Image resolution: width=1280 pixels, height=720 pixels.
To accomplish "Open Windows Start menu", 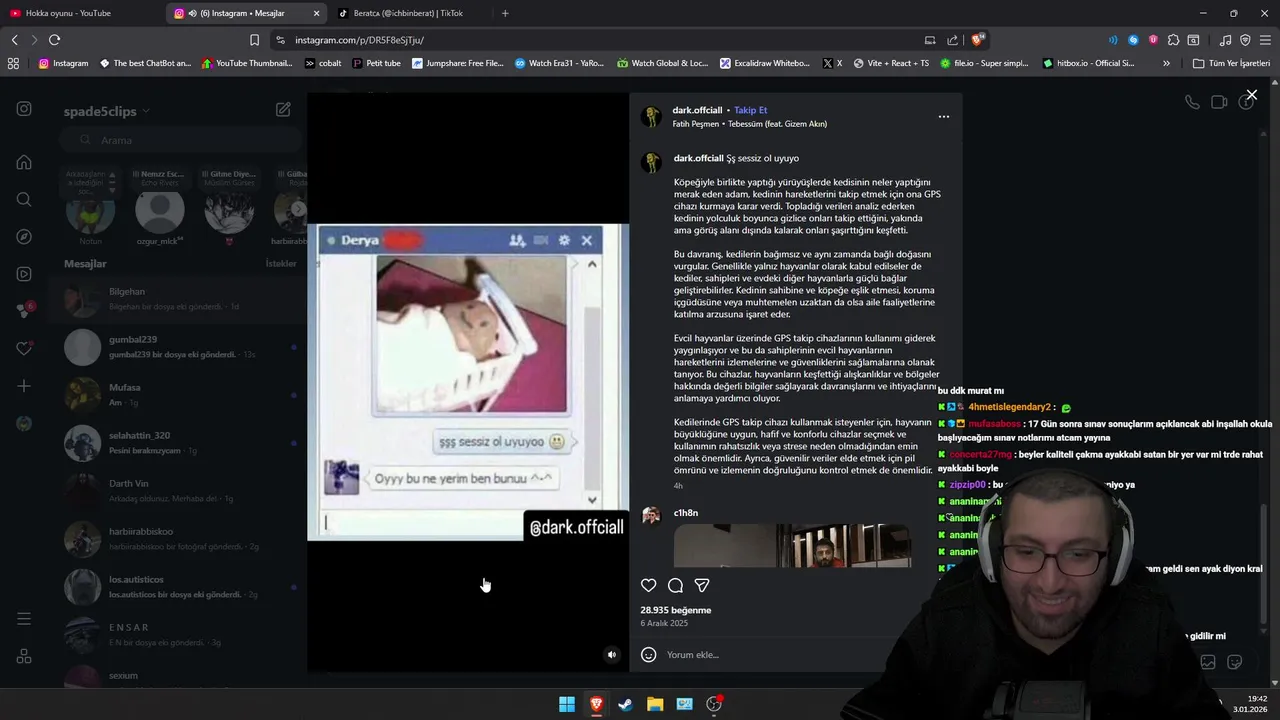I will coord(567,704).
